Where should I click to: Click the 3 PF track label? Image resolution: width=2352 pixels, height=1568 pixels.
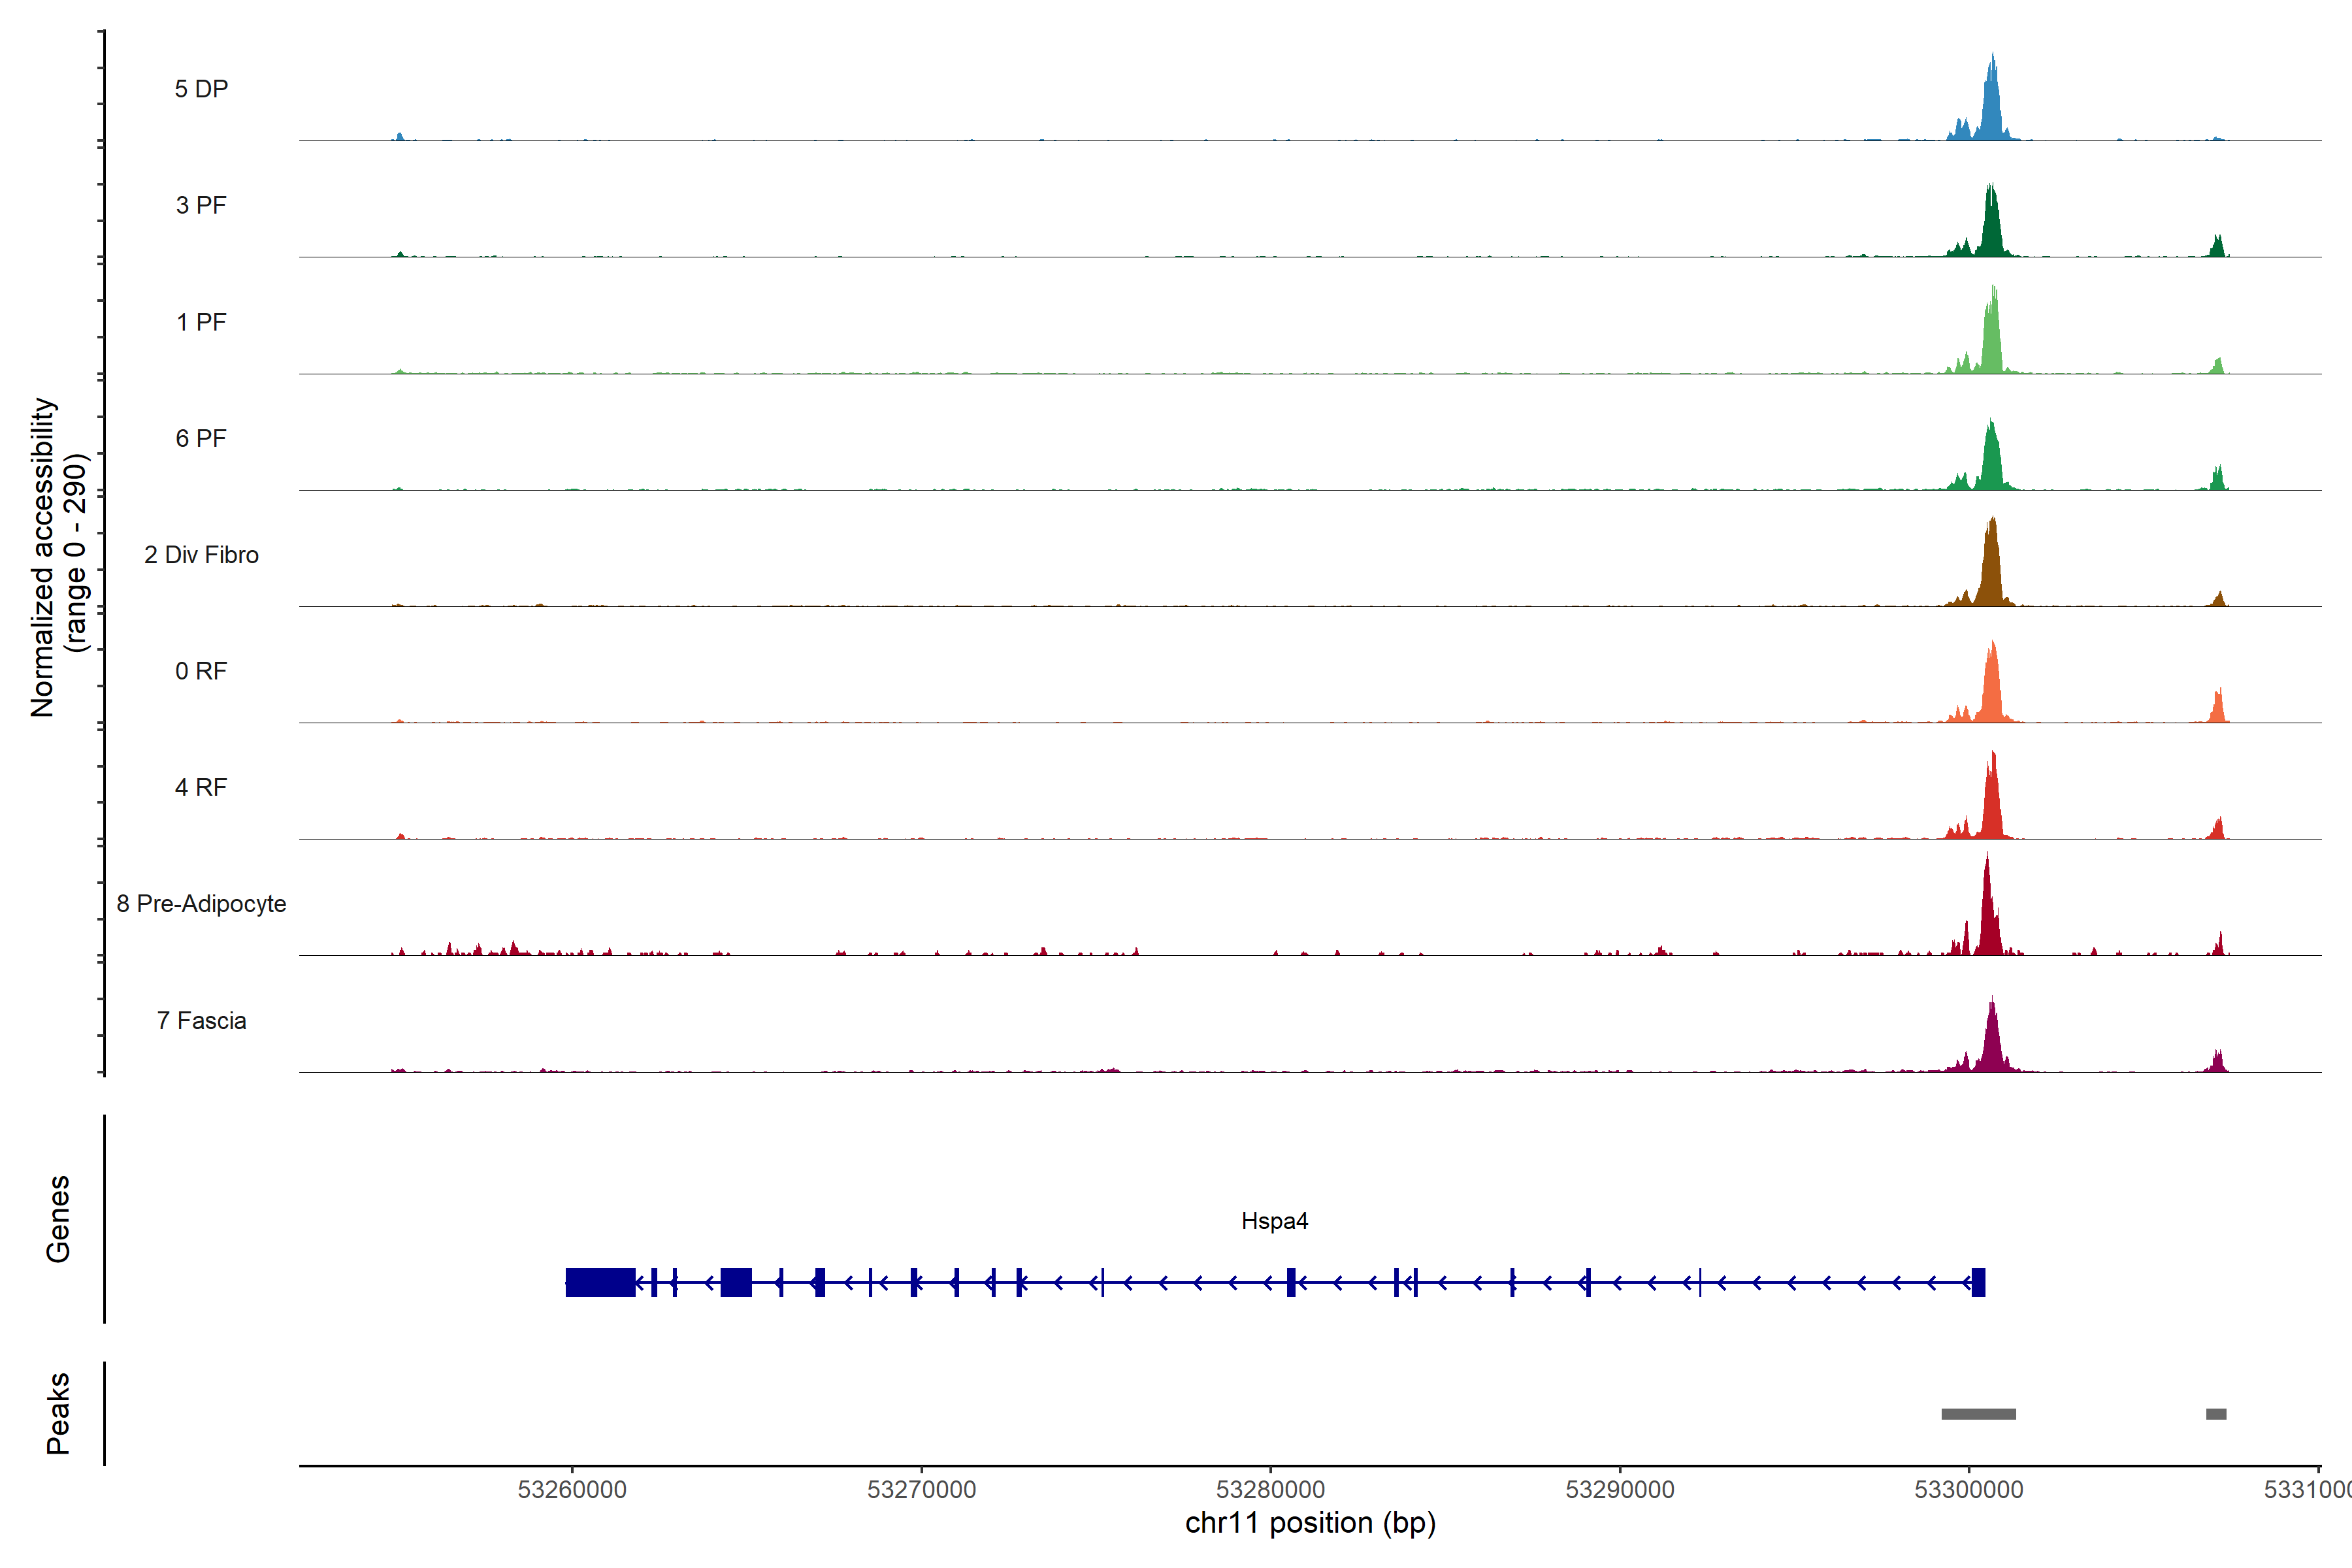point(201,205)
